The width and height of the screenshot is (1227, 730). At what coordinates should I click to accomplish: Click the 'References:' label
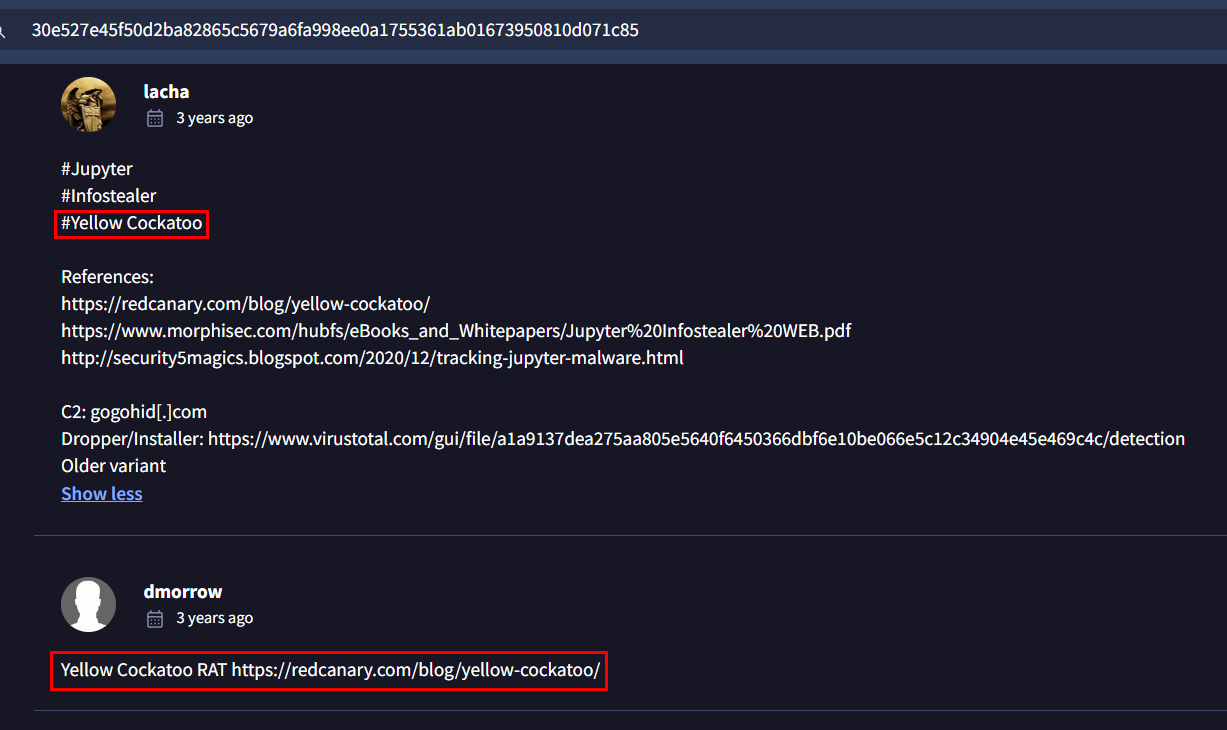[108, 277]
